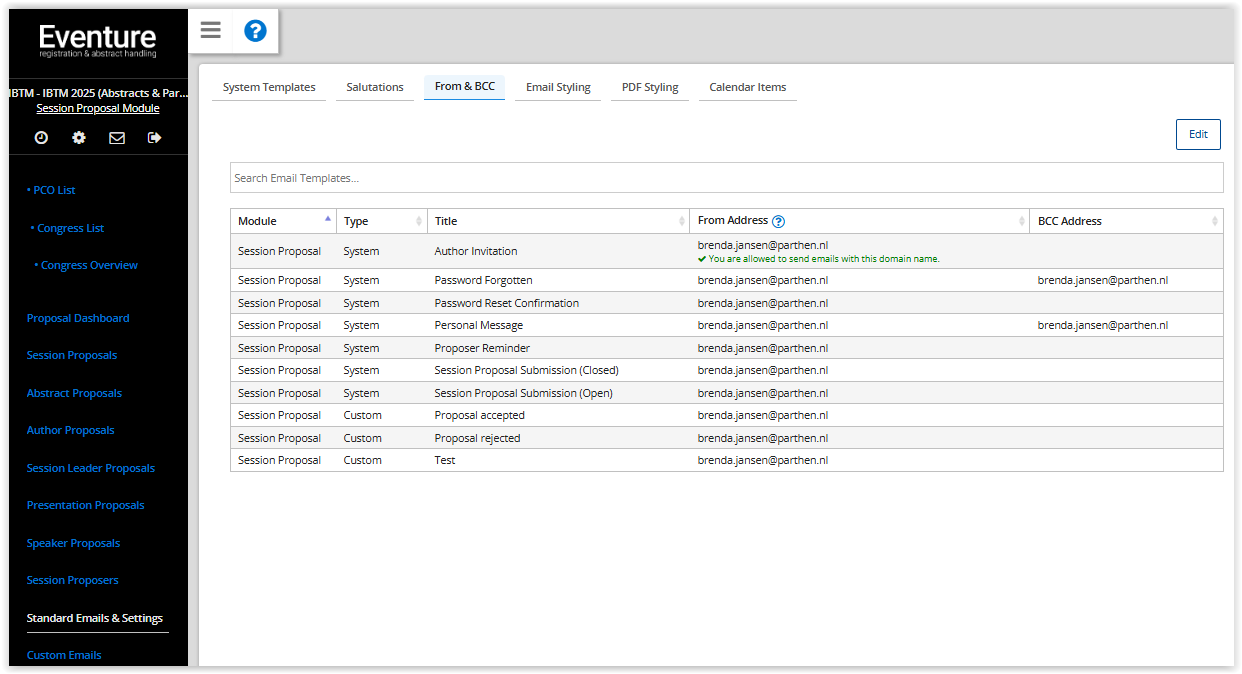Select the Proposal accepted template row
1242x674 pixels.
(x=479, y=415)
